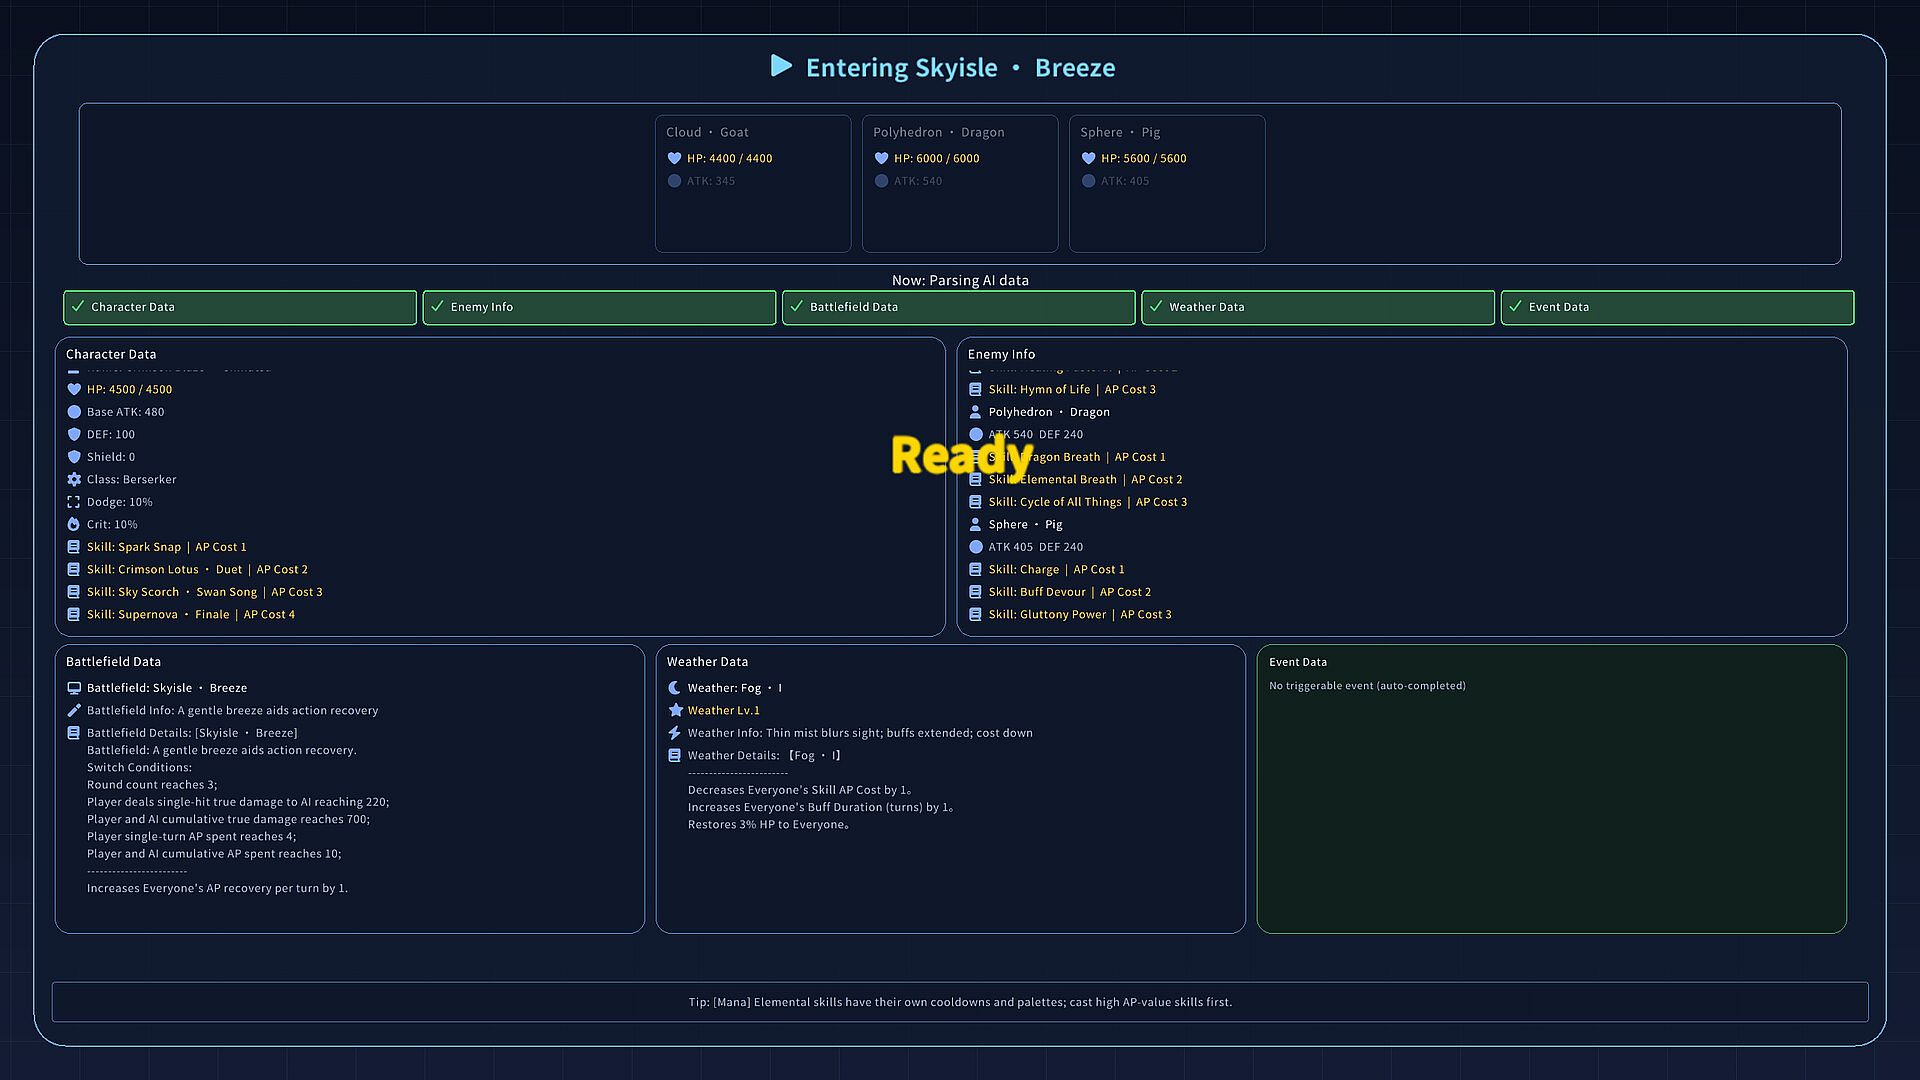Click the star icon beside Weather Lv.1

point(675,710)
